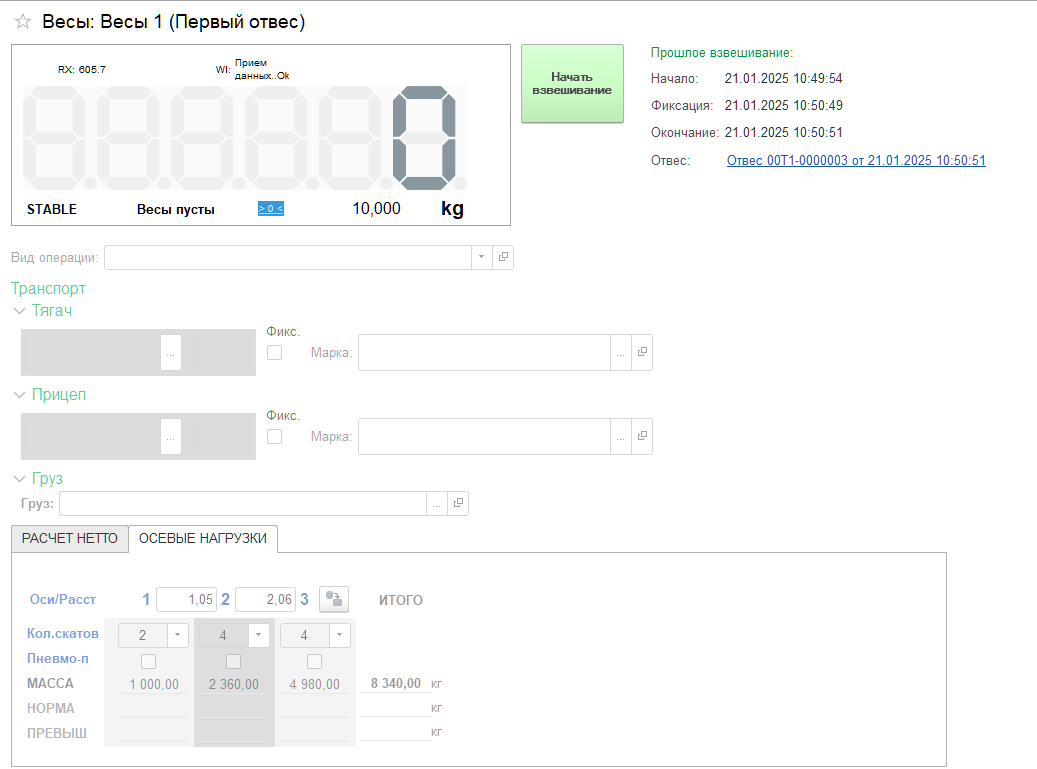The width and height of the screenshot is (1037, 769).
Task: Switch to РАСЧЕТ НЕТТО tab
Action: 70,538
